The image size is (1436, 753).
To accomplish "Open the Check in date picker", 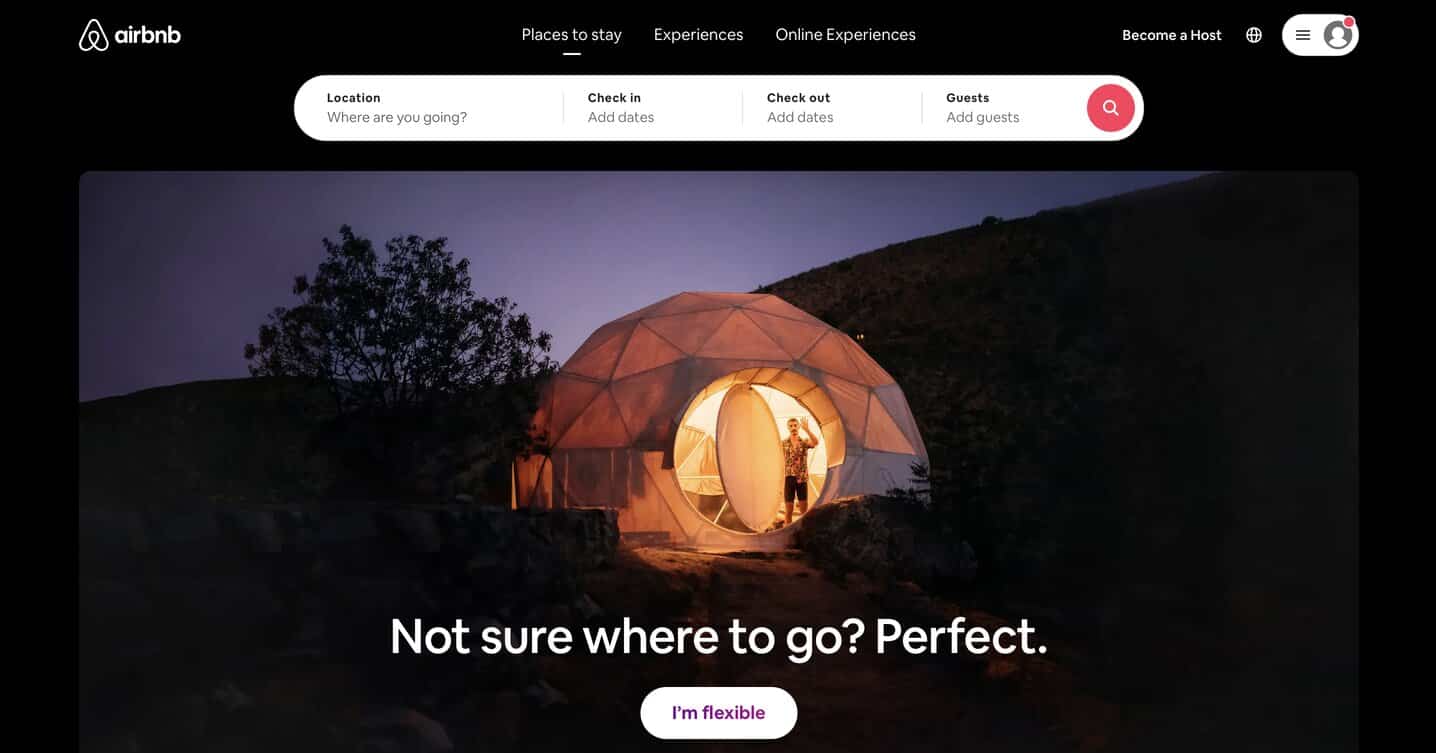I will (653, 108).
